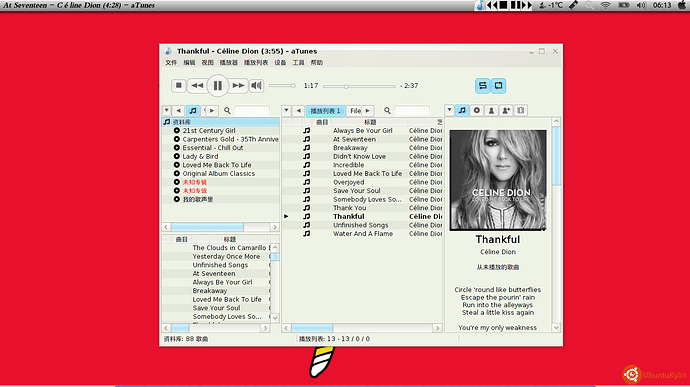690x387 pixels.
Task: Focus the navigator search field
Action: pyautogui.click(x=252, y=111)
